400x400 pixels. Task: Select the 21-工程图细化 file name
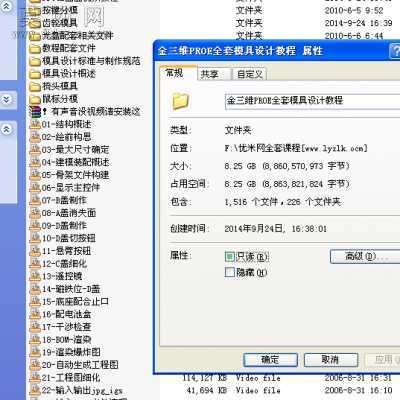71,378
